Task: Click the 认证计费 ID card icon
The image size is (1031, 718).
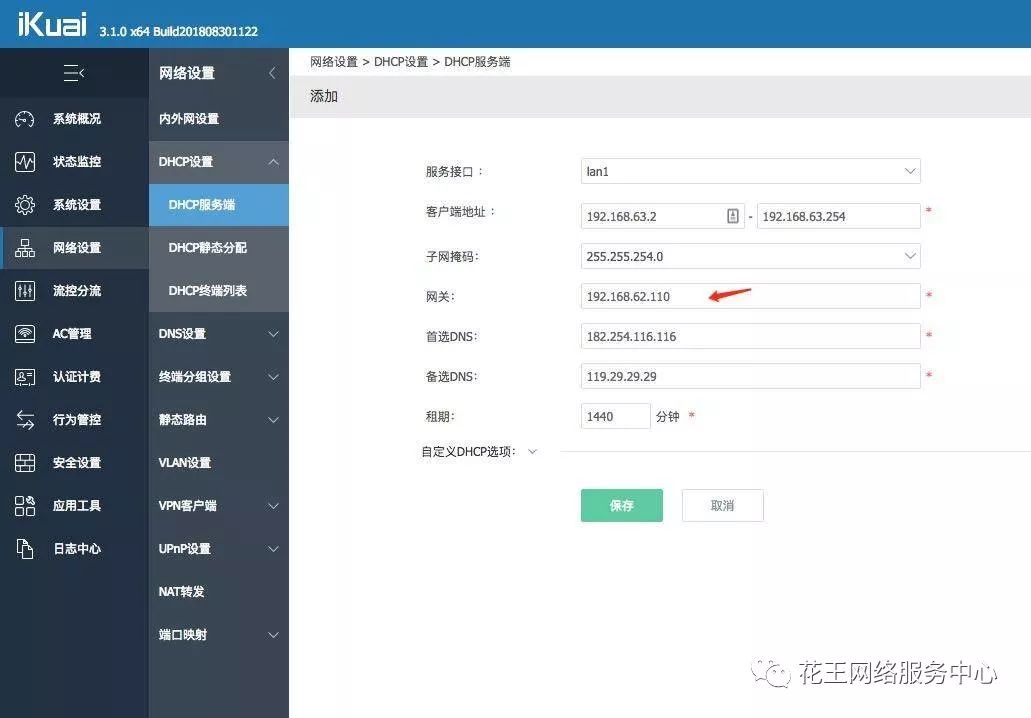Action: [x=25, y=377]
